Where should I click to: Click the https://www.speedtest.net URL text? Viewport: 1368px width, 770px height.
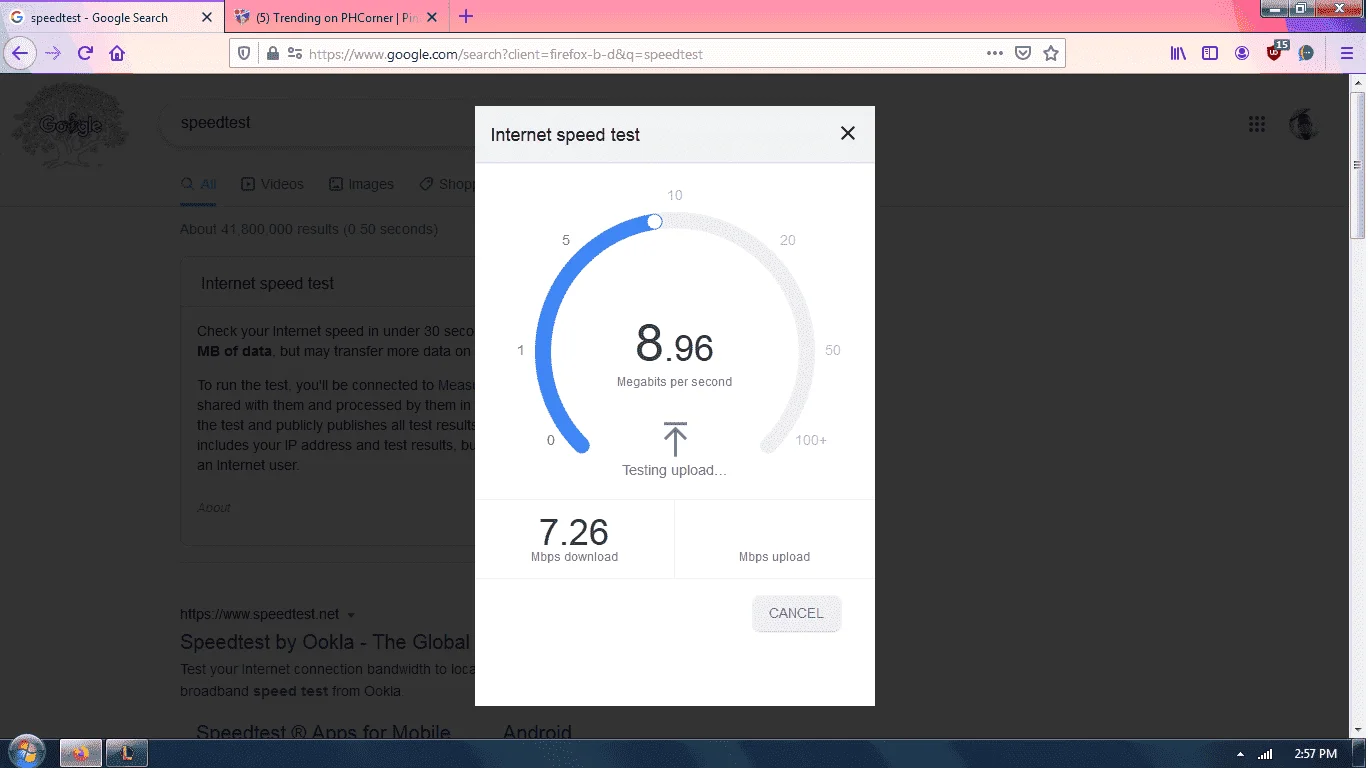click(x=260, y=614)
